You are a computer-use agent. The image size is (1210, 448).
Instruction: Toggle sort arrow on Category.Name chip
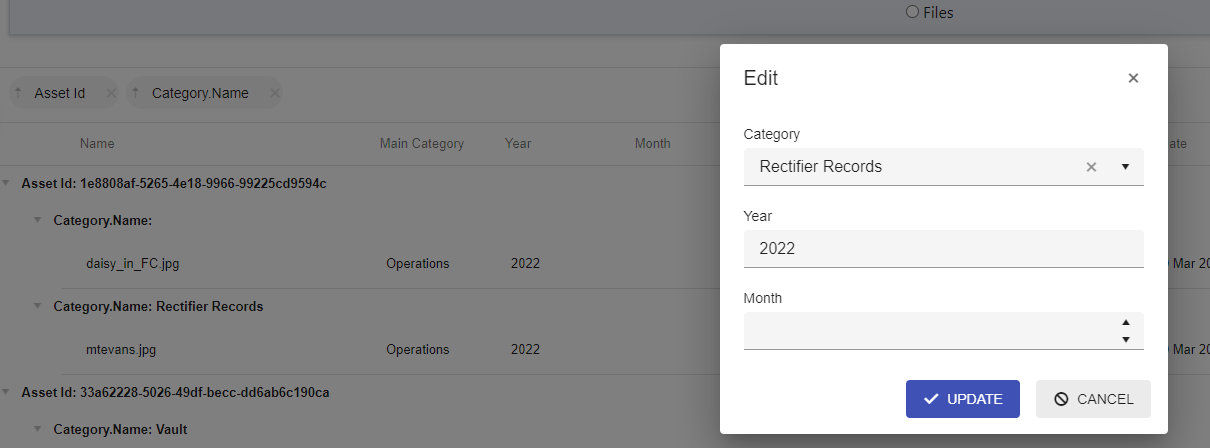click(x=136, y=93)
